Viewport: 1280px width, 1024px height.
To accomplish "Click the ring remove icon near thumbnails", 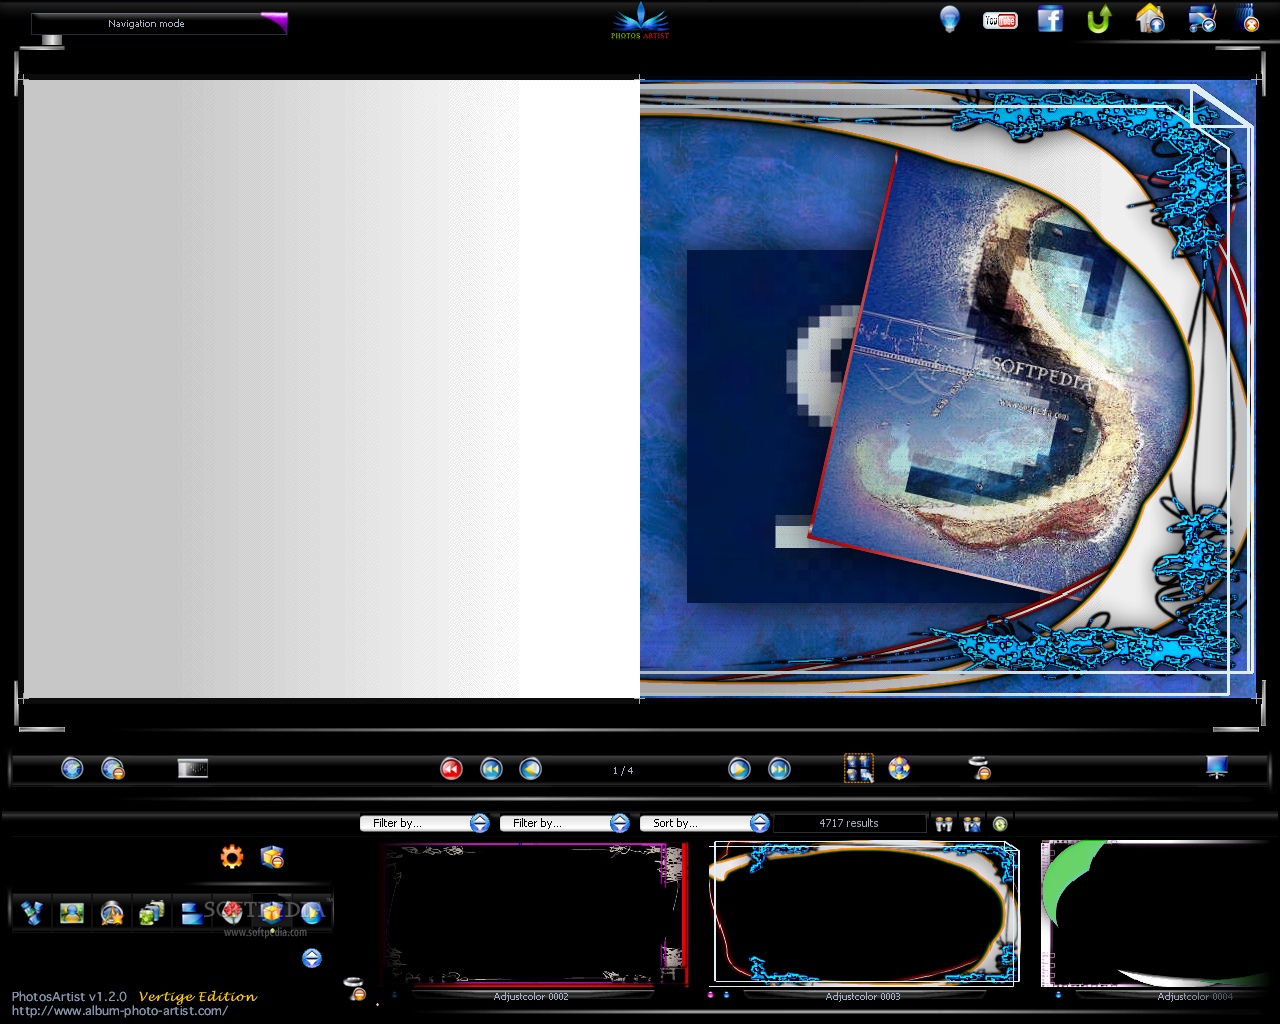I will coord(355,988).
